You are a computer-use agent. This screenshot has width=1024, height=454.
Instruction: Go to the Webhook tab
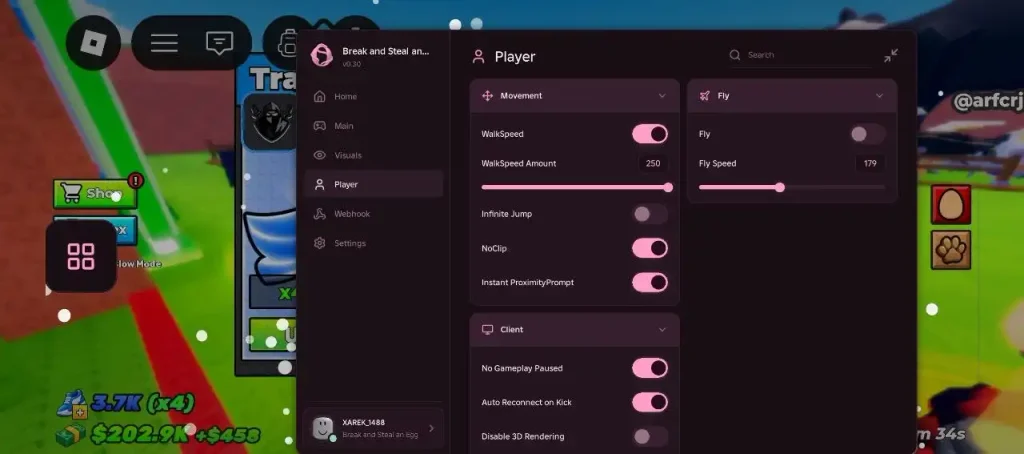click(374, 214)
